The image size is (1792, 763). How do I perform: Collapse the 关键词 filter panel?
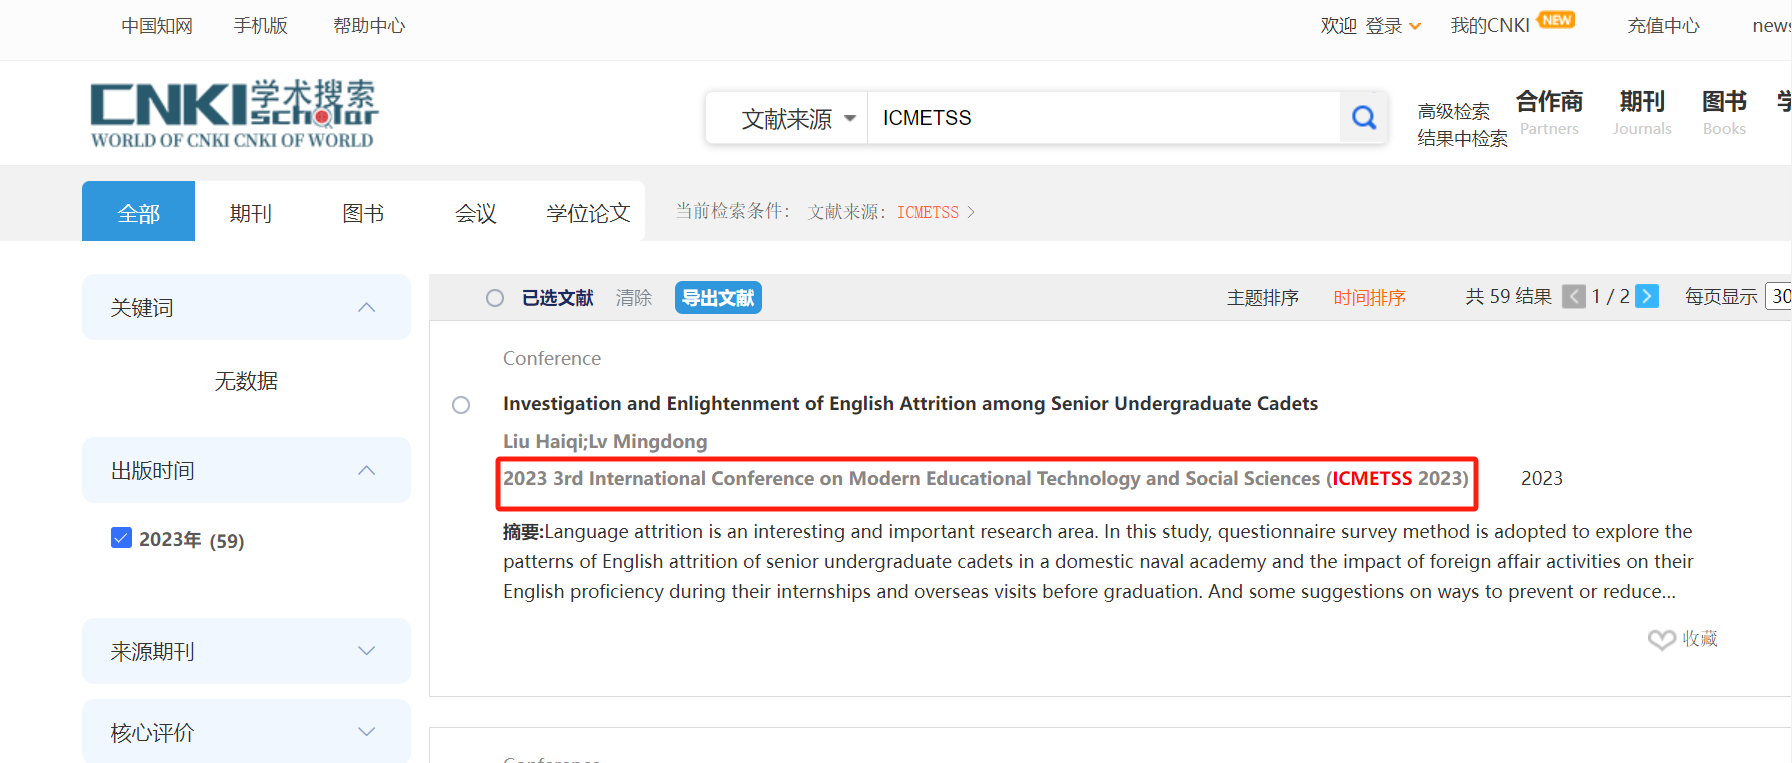click(367, 307)
